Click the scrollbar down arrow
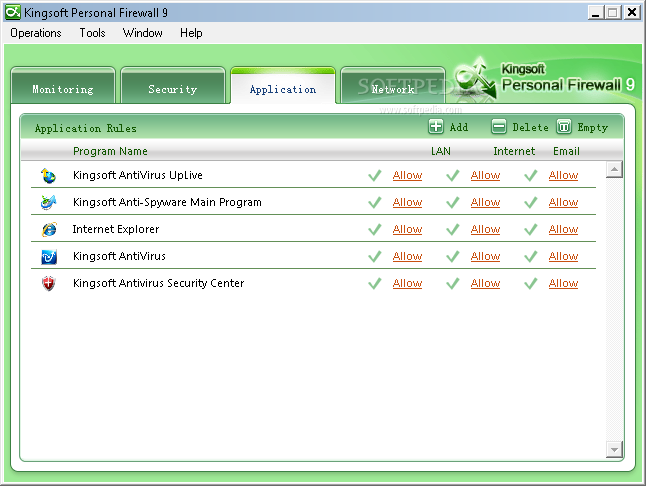Image resolution: width=646 pixels, height=486 pixels. 614,449
